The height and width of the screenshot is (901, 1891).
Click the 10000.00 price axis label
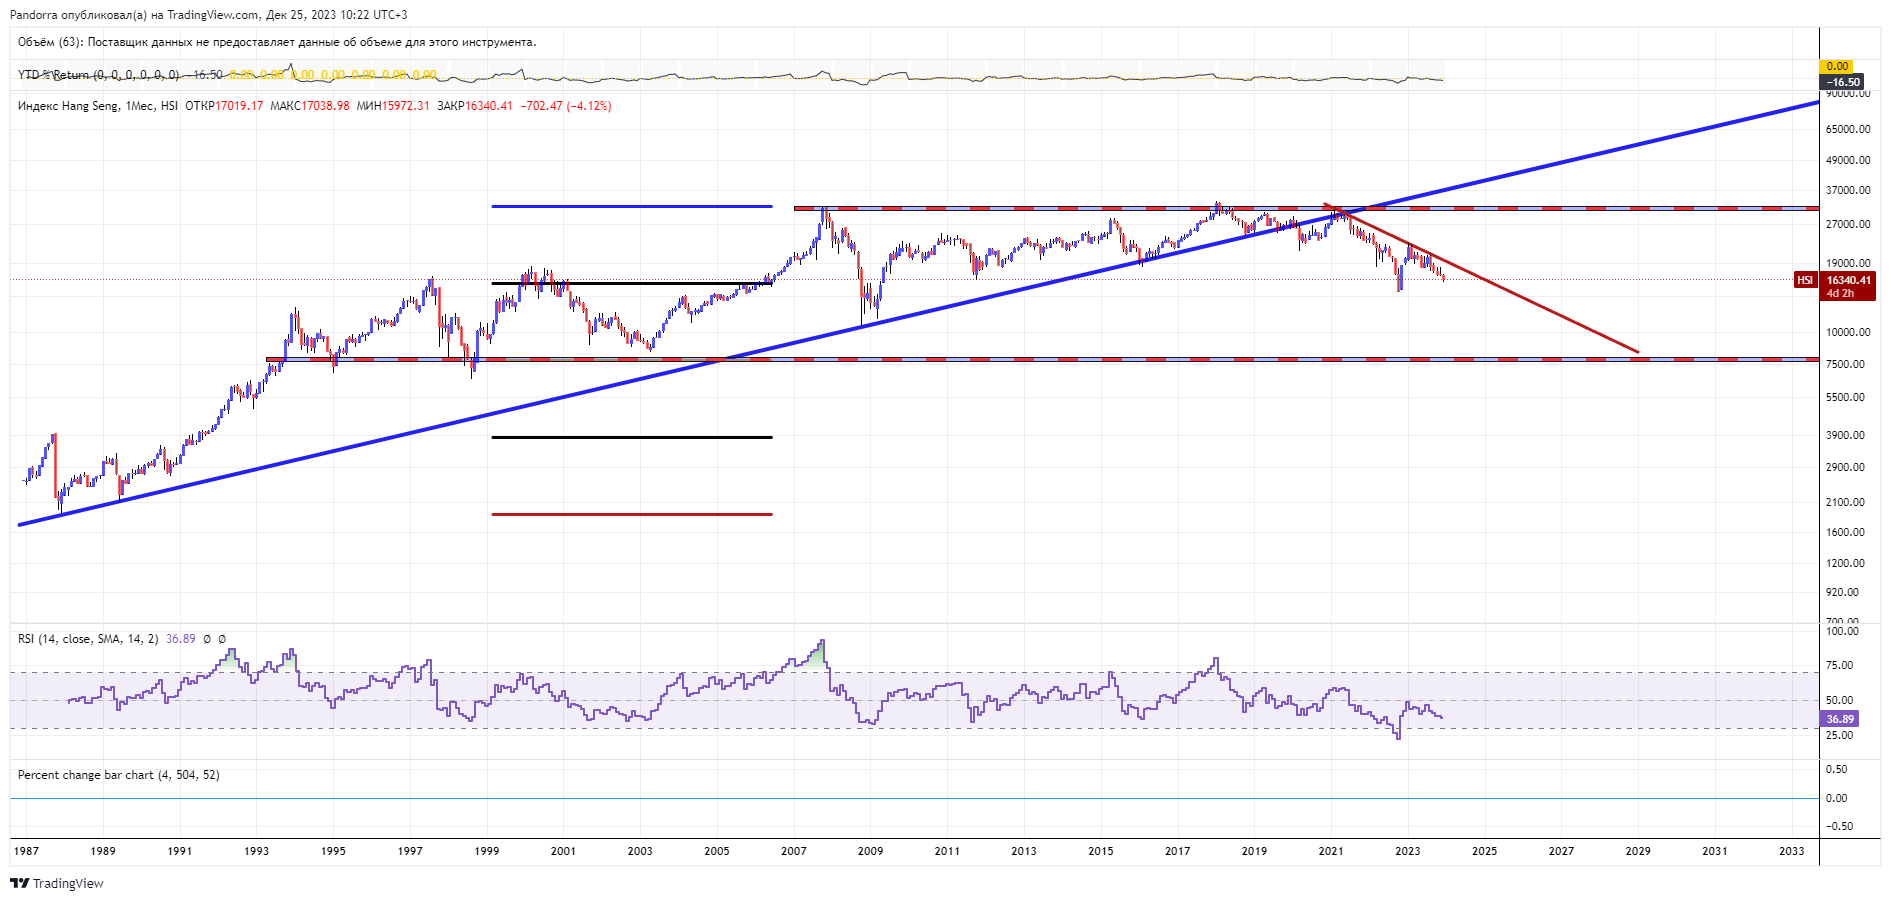point(1848,332)
